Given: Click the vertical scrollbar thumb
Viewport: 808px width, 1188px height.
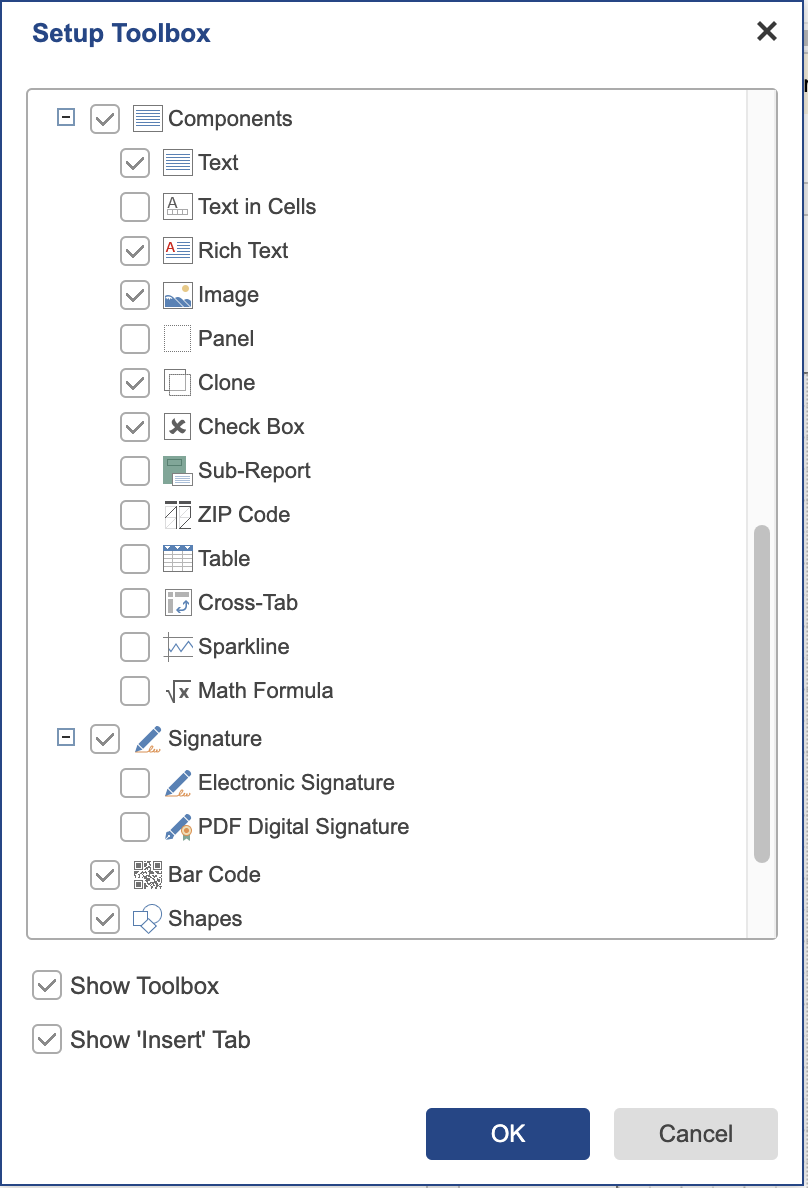Looking at the screenshot, I should point(762,693).
